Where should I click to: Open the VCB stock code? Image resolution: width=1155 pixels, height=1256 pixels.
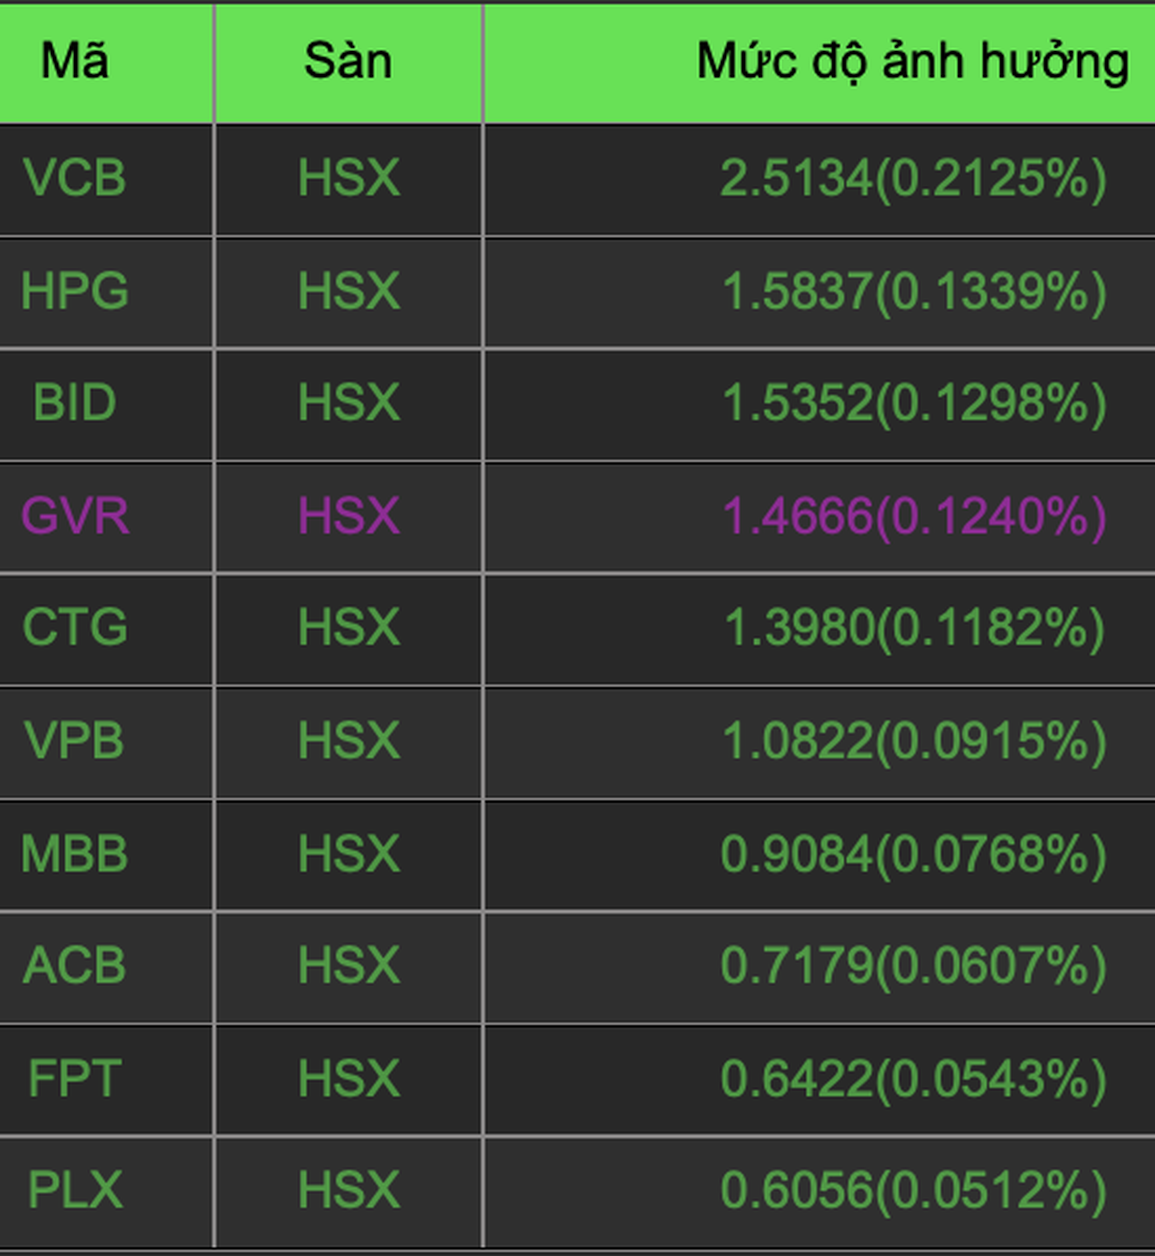pos(75,178)
